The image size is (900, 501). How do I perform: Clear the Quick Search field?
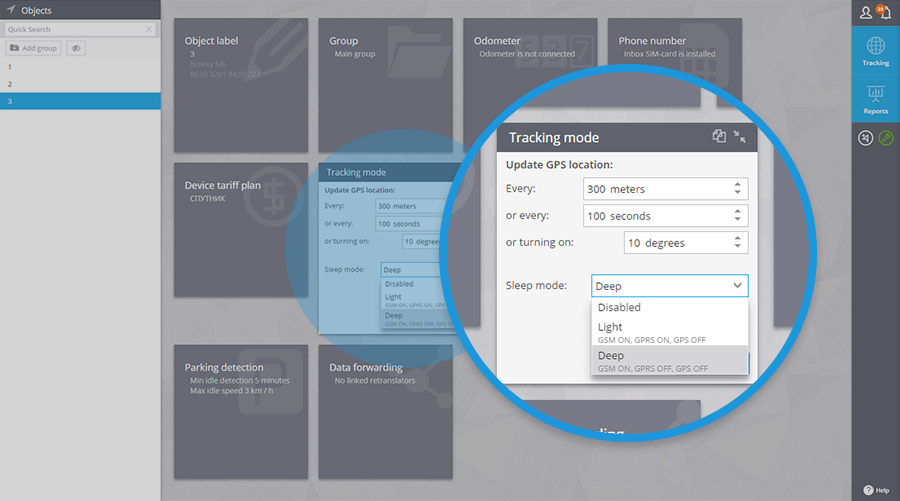pyautogui.click(x=149, y=29)
